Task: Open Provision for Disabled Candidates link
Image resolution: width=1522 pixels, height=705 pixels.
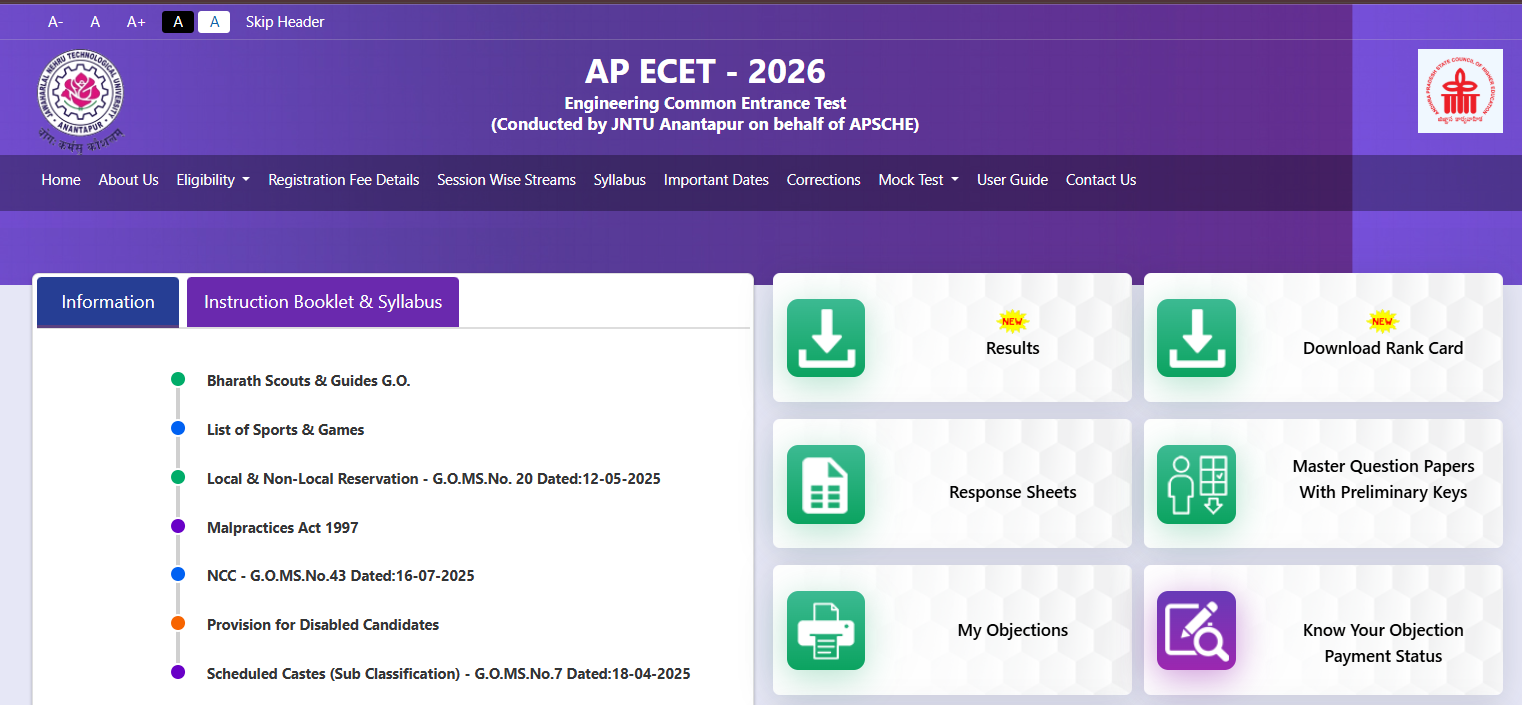Action: pos(323,625)
